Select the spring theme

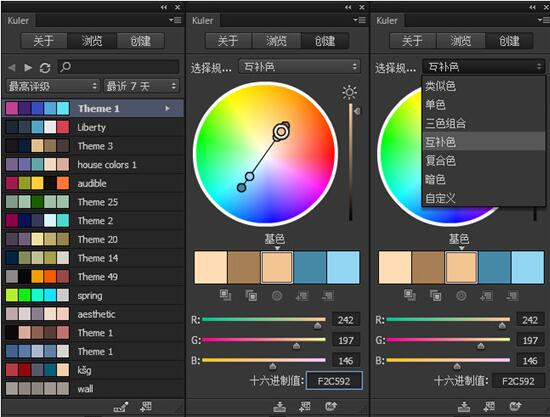(93, 295)
